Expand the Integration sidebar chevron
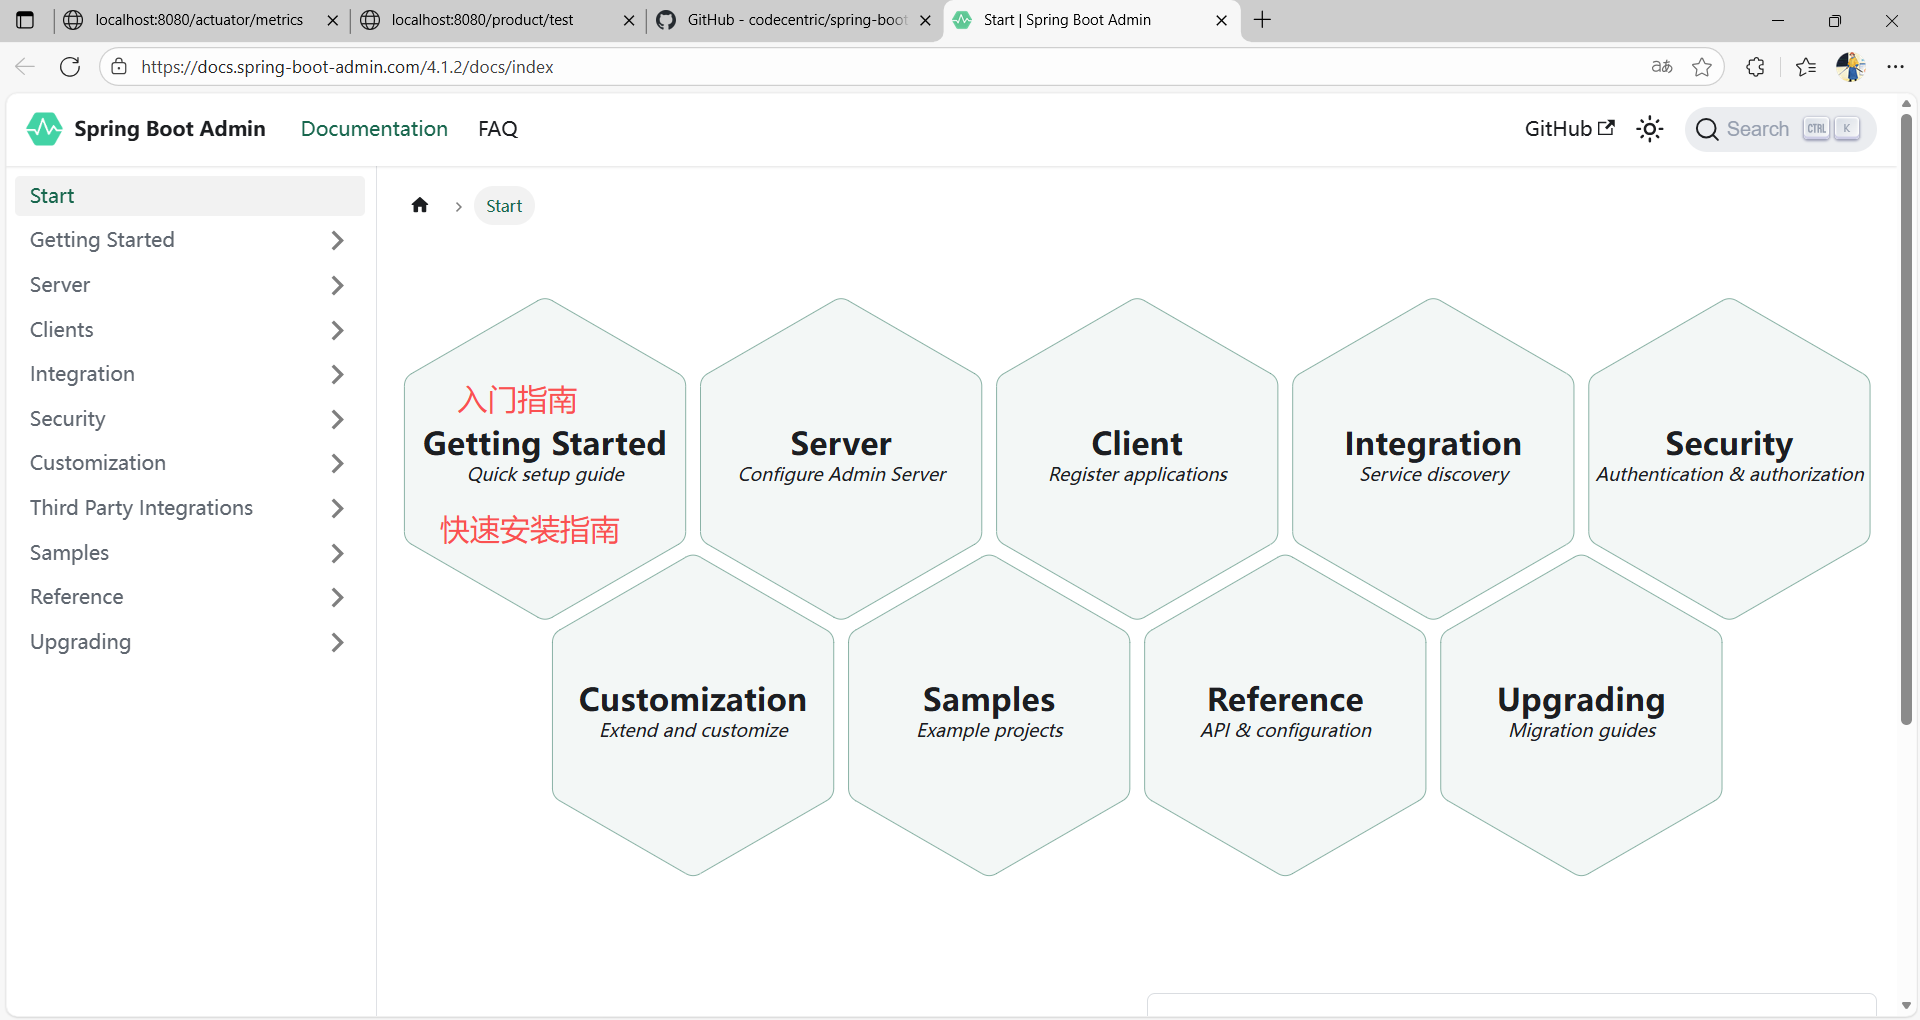The image size is (1920, 1020). [337, 374]
